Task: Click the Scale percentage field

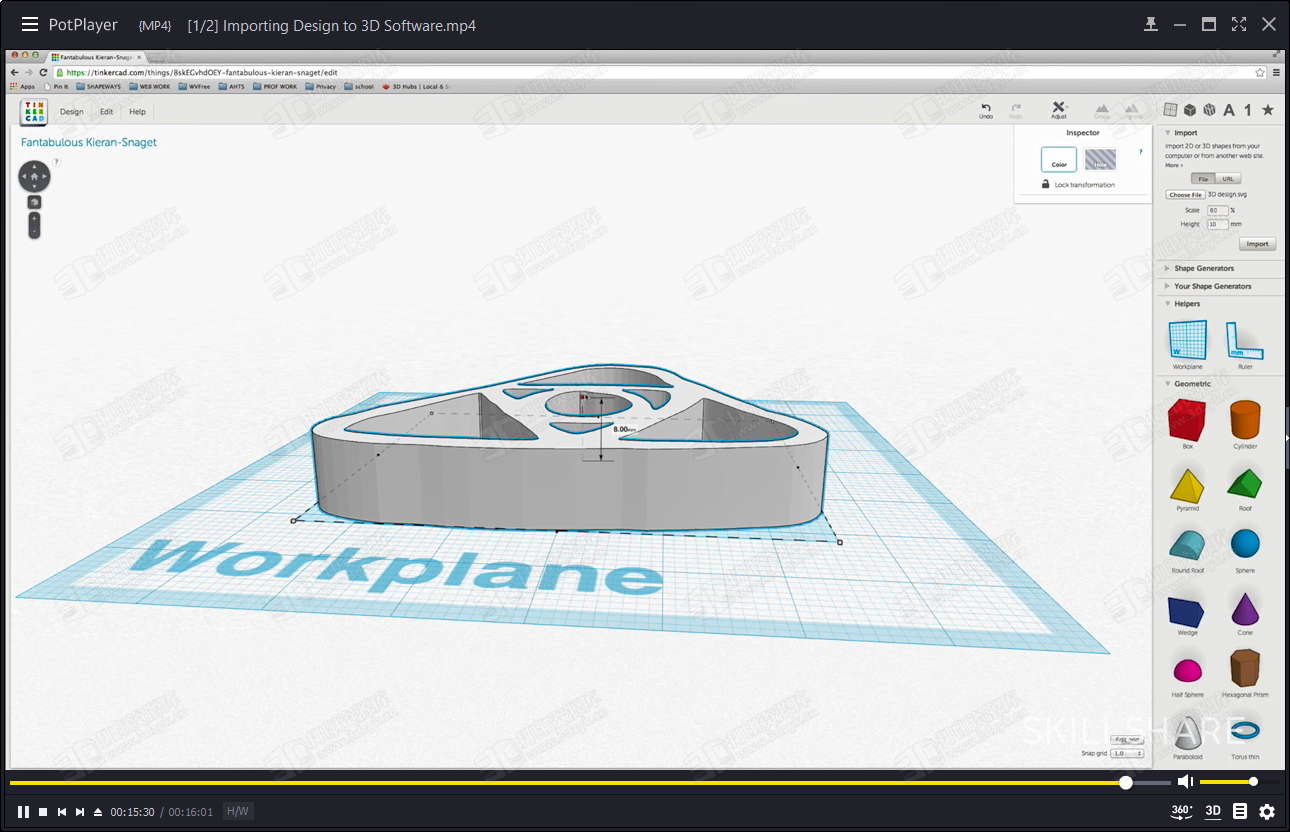Action: pyautogui.click(x=1217, y=211)
